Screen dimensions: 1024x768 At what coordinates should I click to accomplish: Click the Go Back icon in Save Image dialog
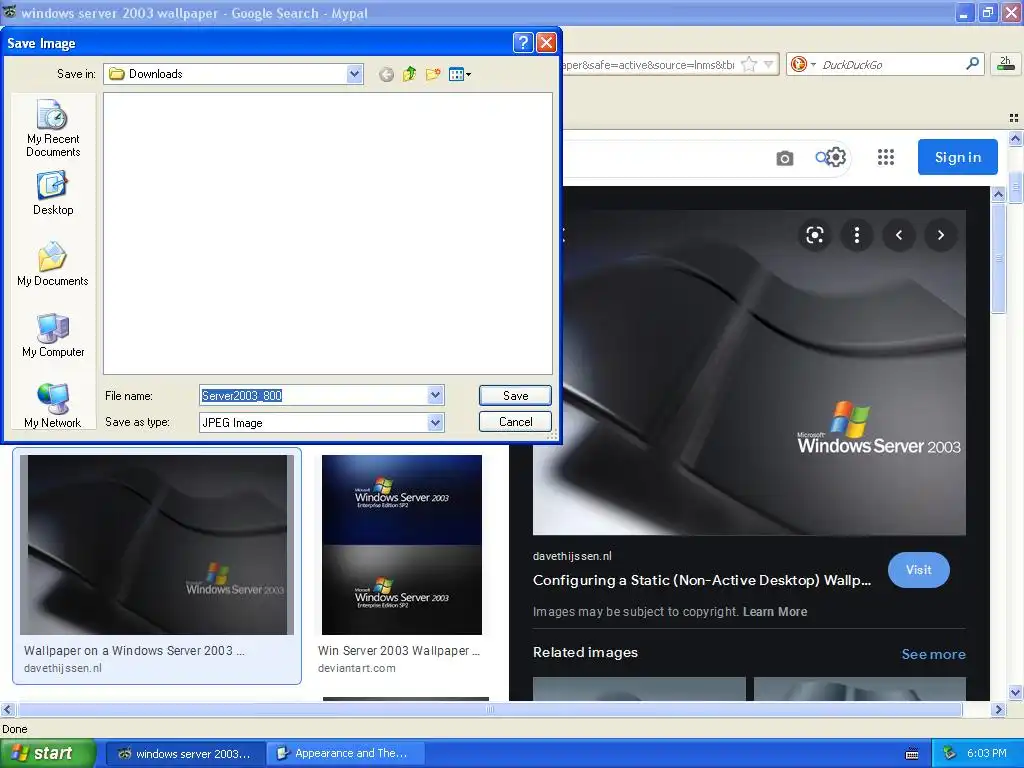[x=386, y=74]
